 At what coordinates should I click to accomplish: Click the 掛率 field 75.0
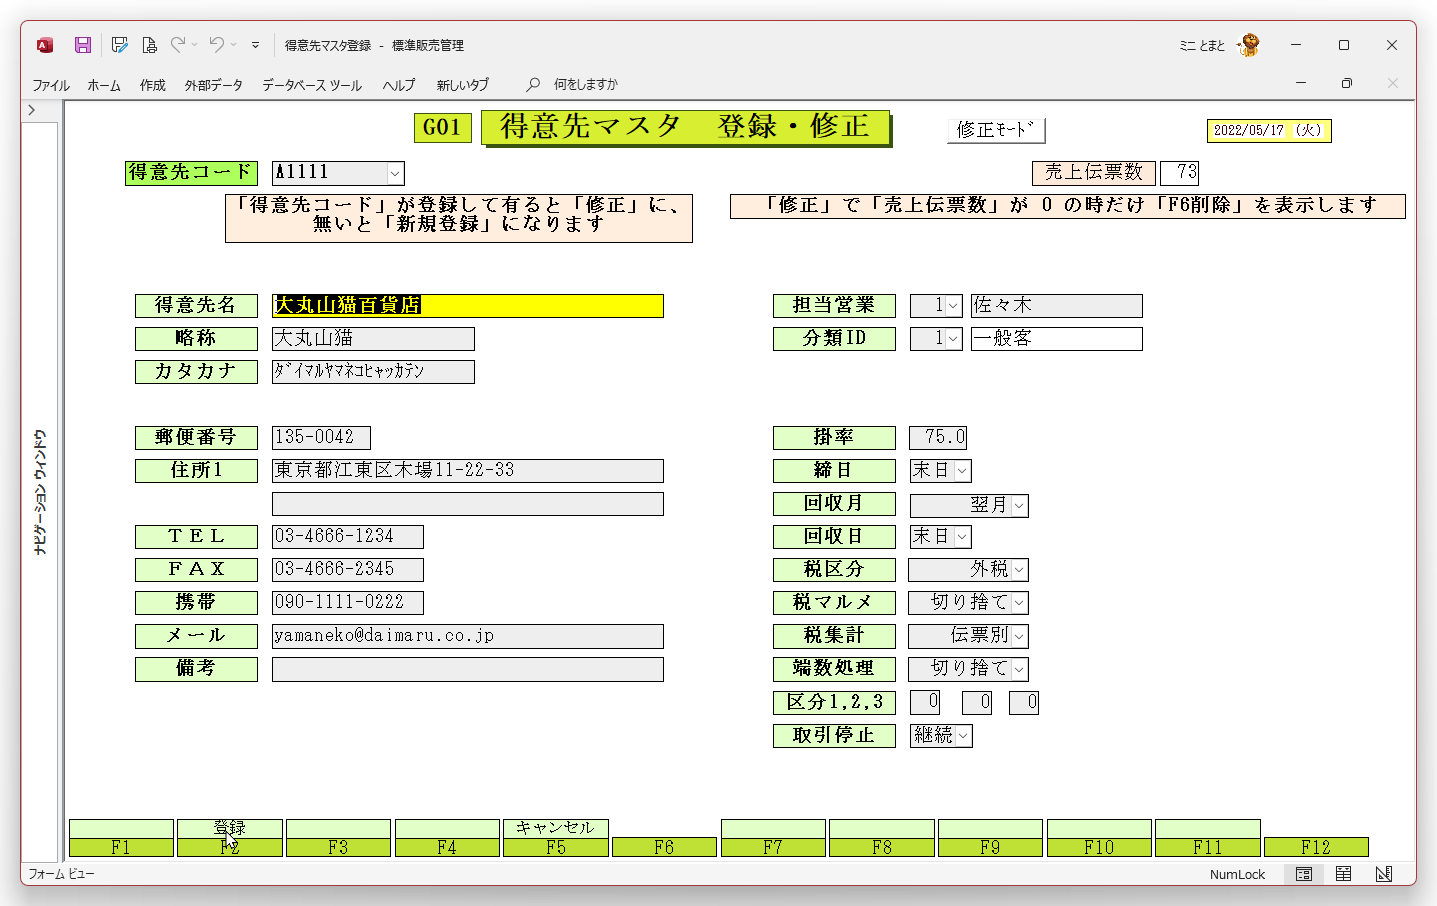tap(938, 438)
